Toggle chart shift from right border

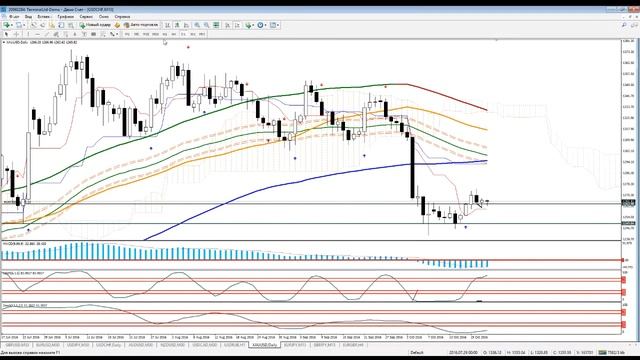tap(237, 25)
